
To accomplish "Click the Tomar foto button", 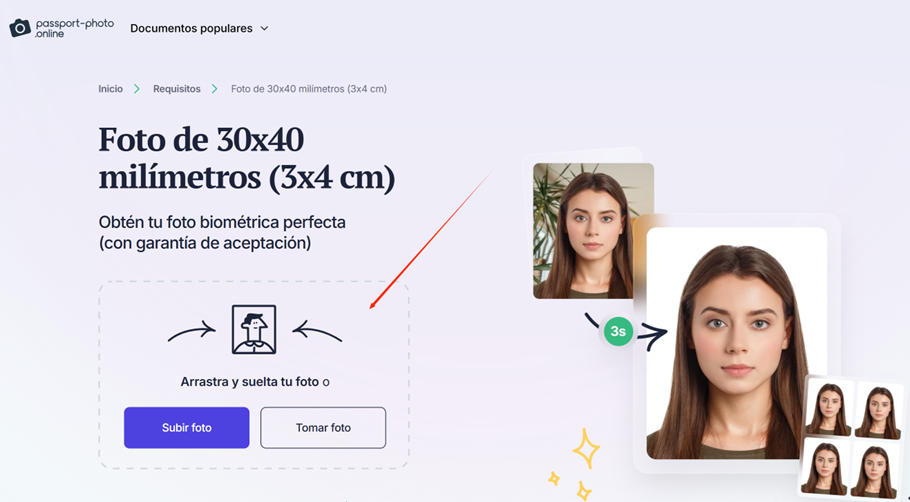I will (323, 428).
